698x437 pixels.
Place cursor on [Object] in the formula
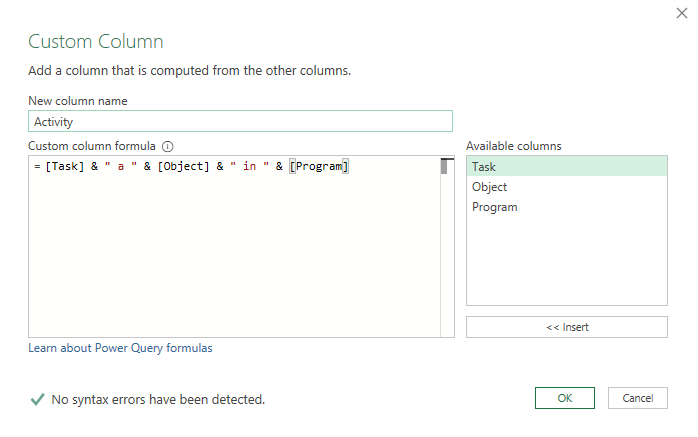coord(184,167)
